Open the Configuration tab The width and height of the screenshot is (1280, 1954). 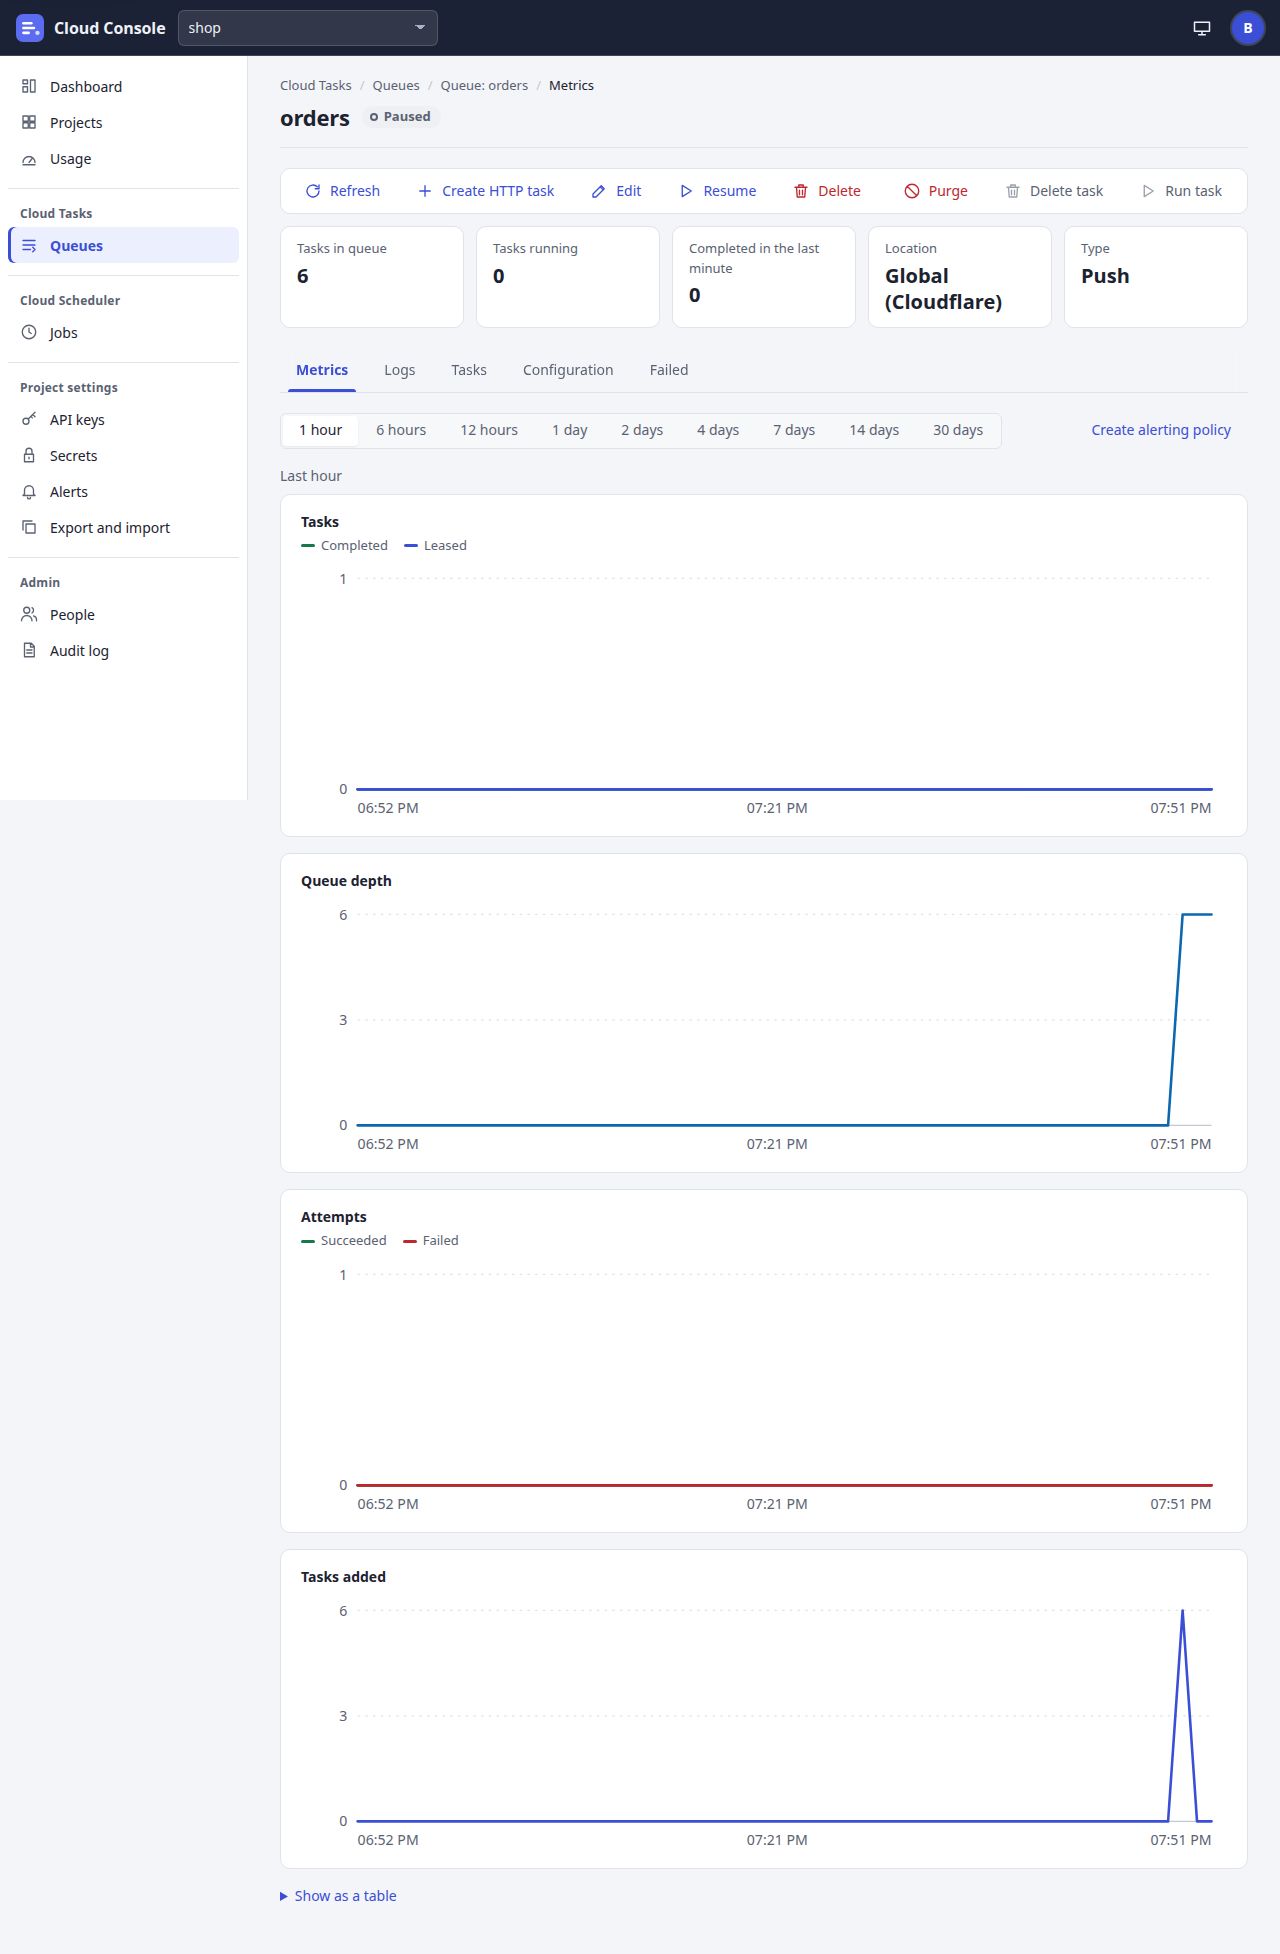point(568,370)
